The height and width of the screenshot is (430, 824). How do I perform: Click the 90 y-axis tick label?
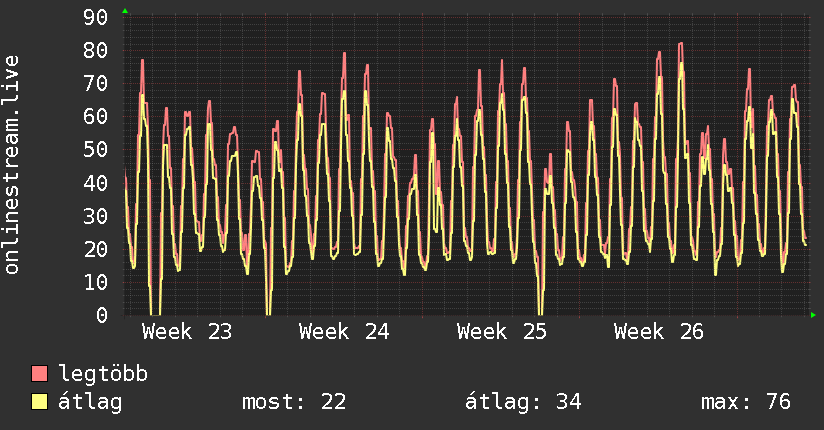[96, 17]
